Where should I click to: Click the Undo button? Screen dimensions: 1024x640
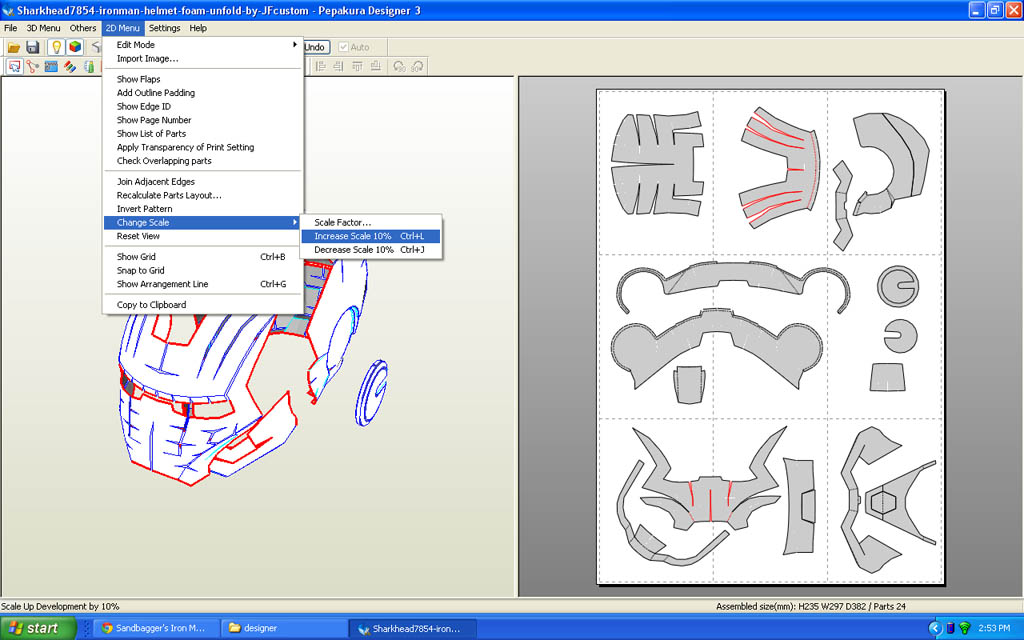click(317, 47)
